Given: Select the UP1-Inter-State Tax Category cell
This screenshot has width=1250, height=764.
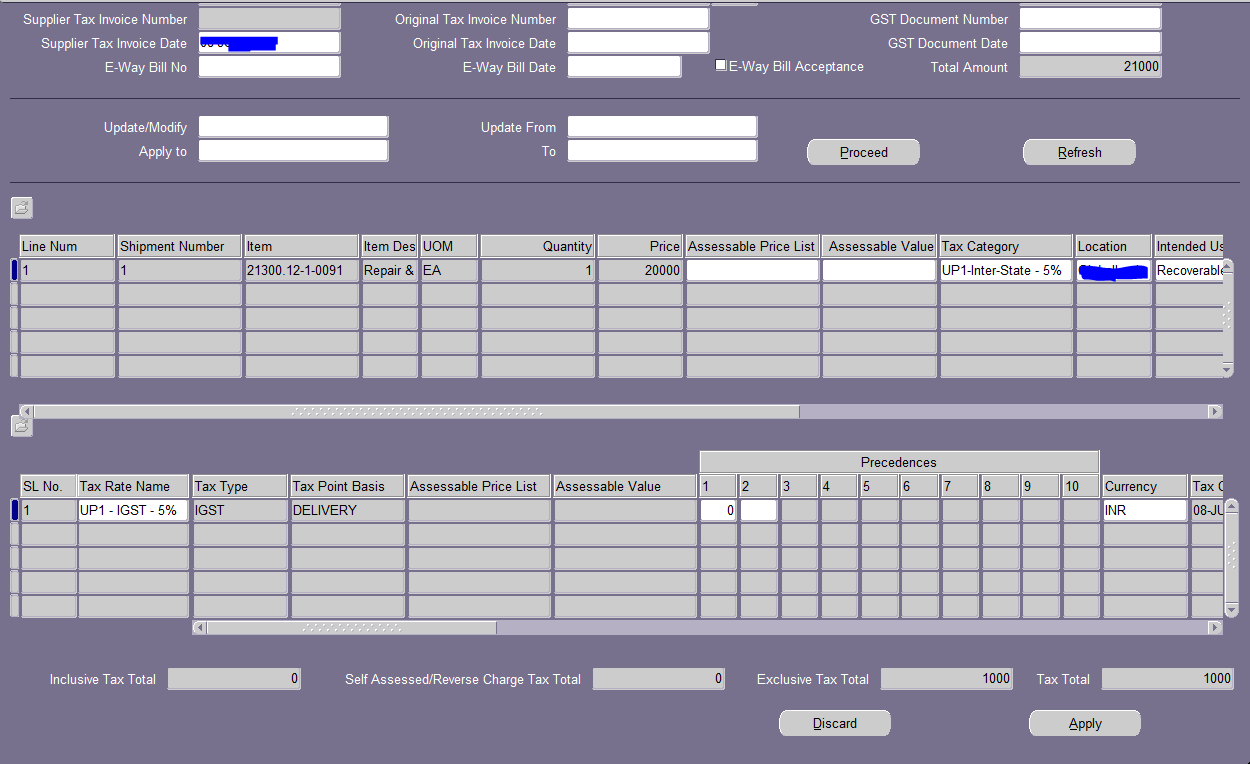Looking at the screenshot, I should tap(1004, 270).
